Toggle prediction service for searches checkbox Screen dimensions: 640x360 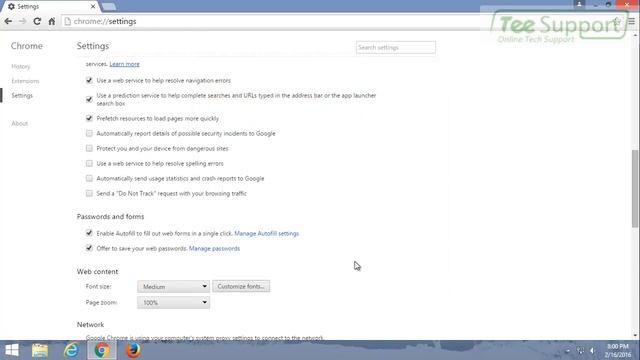(89, 99)
